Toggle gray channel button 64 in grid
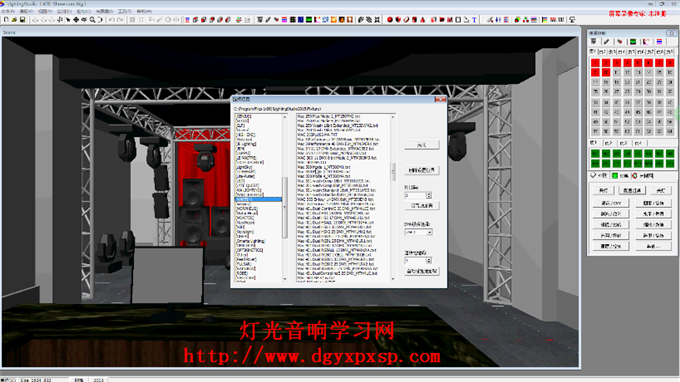680x382 pixels. [670, 131]
